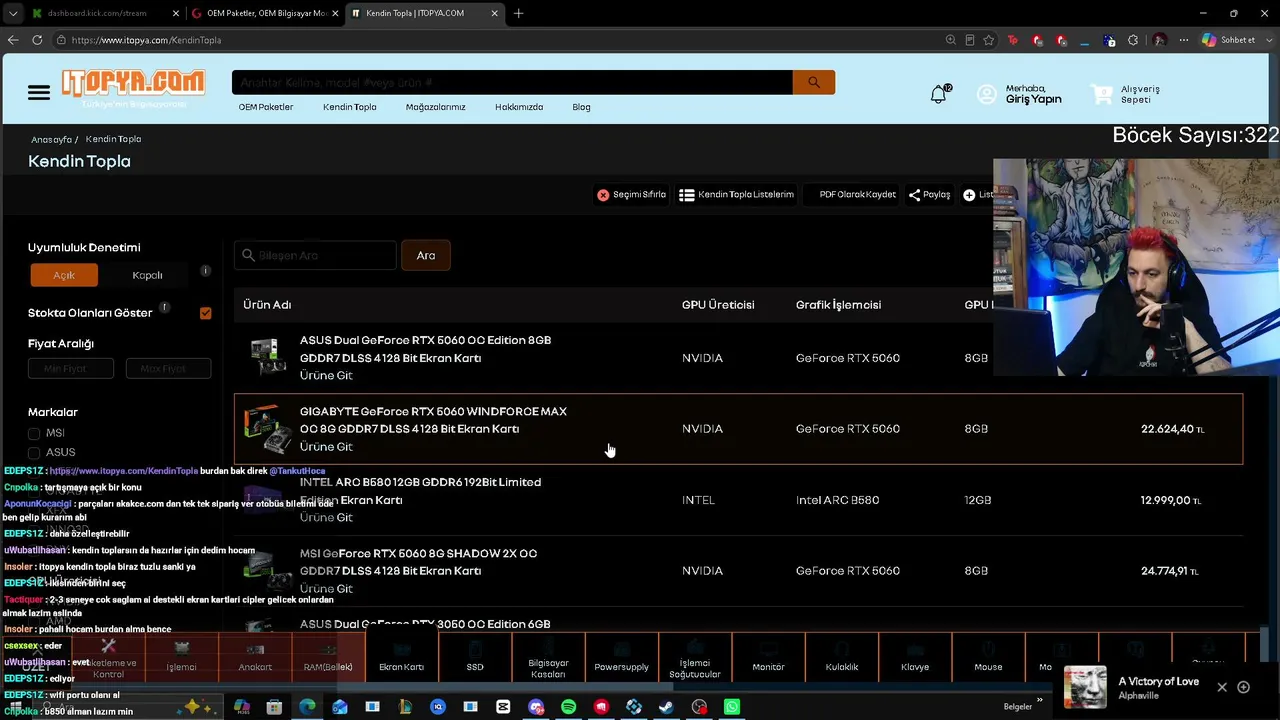Open Ürüne Git for MSI RTX 5060 SHADOW

coord(326,589)
